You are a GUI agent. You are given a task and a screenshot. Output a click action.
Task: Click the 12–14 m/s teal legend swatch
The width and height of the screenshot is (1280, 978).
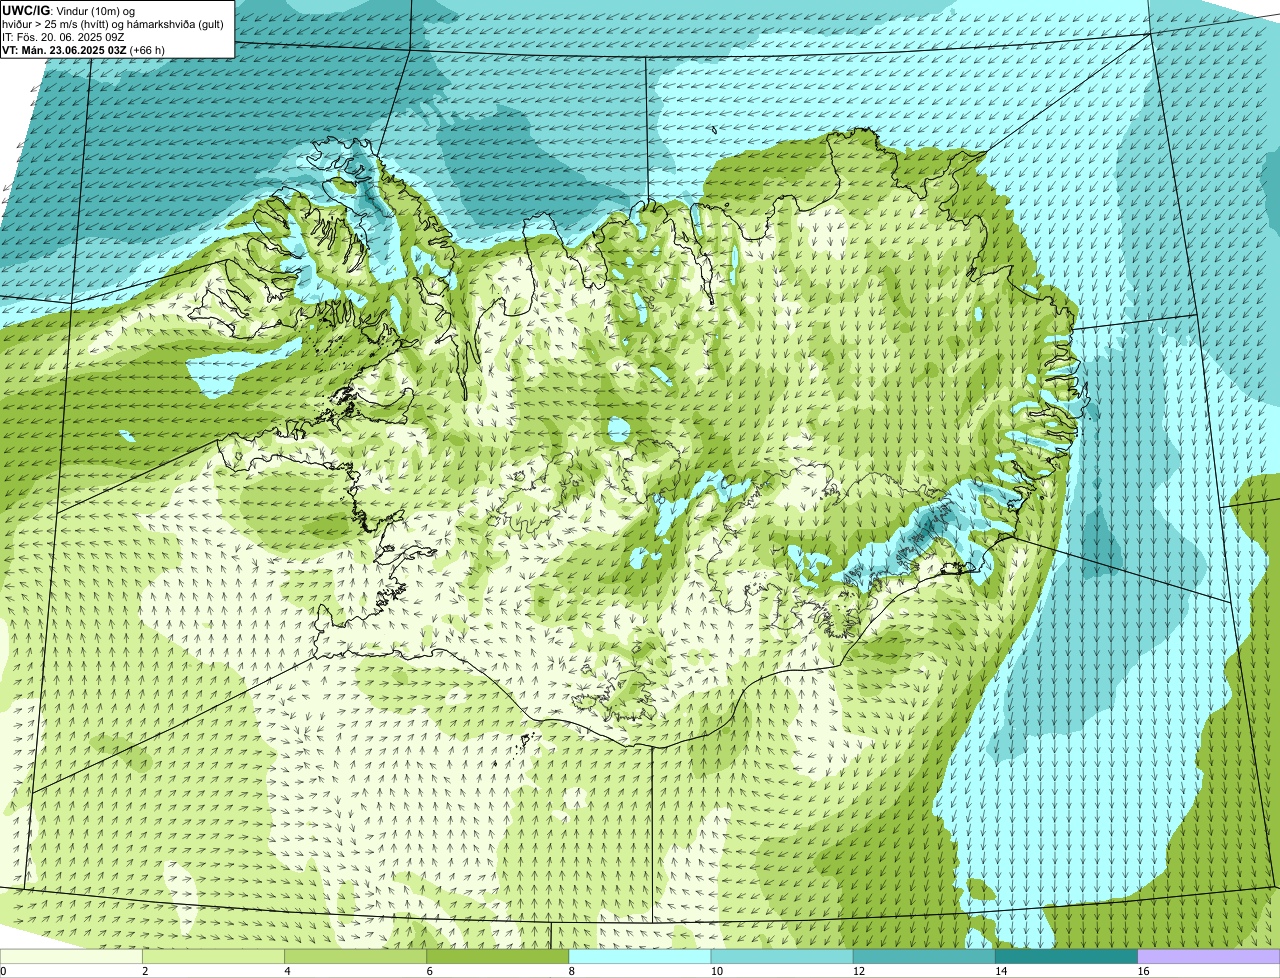pos(924,956)
